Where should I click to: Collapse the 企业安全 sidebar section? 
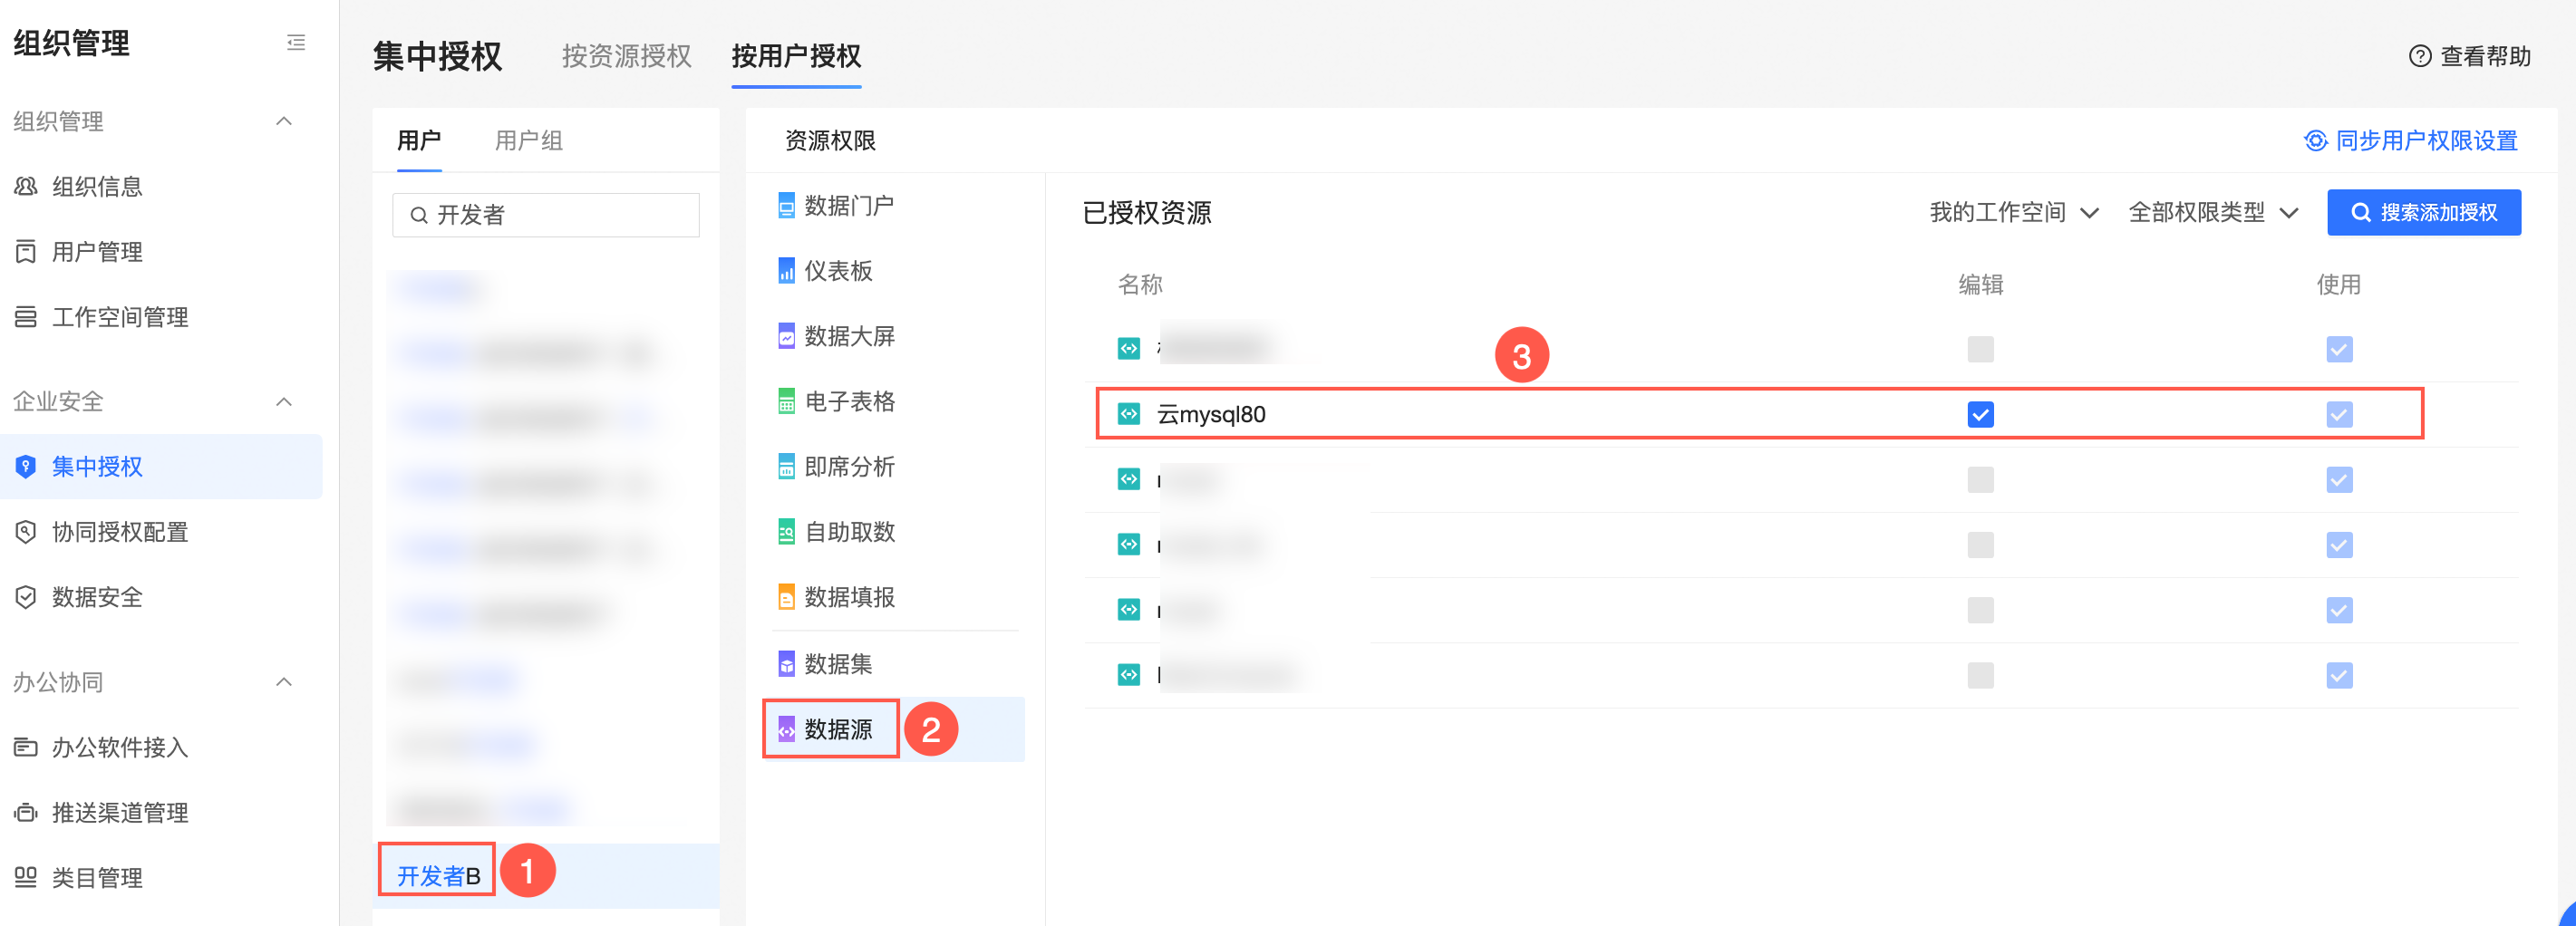pos(284,401)
